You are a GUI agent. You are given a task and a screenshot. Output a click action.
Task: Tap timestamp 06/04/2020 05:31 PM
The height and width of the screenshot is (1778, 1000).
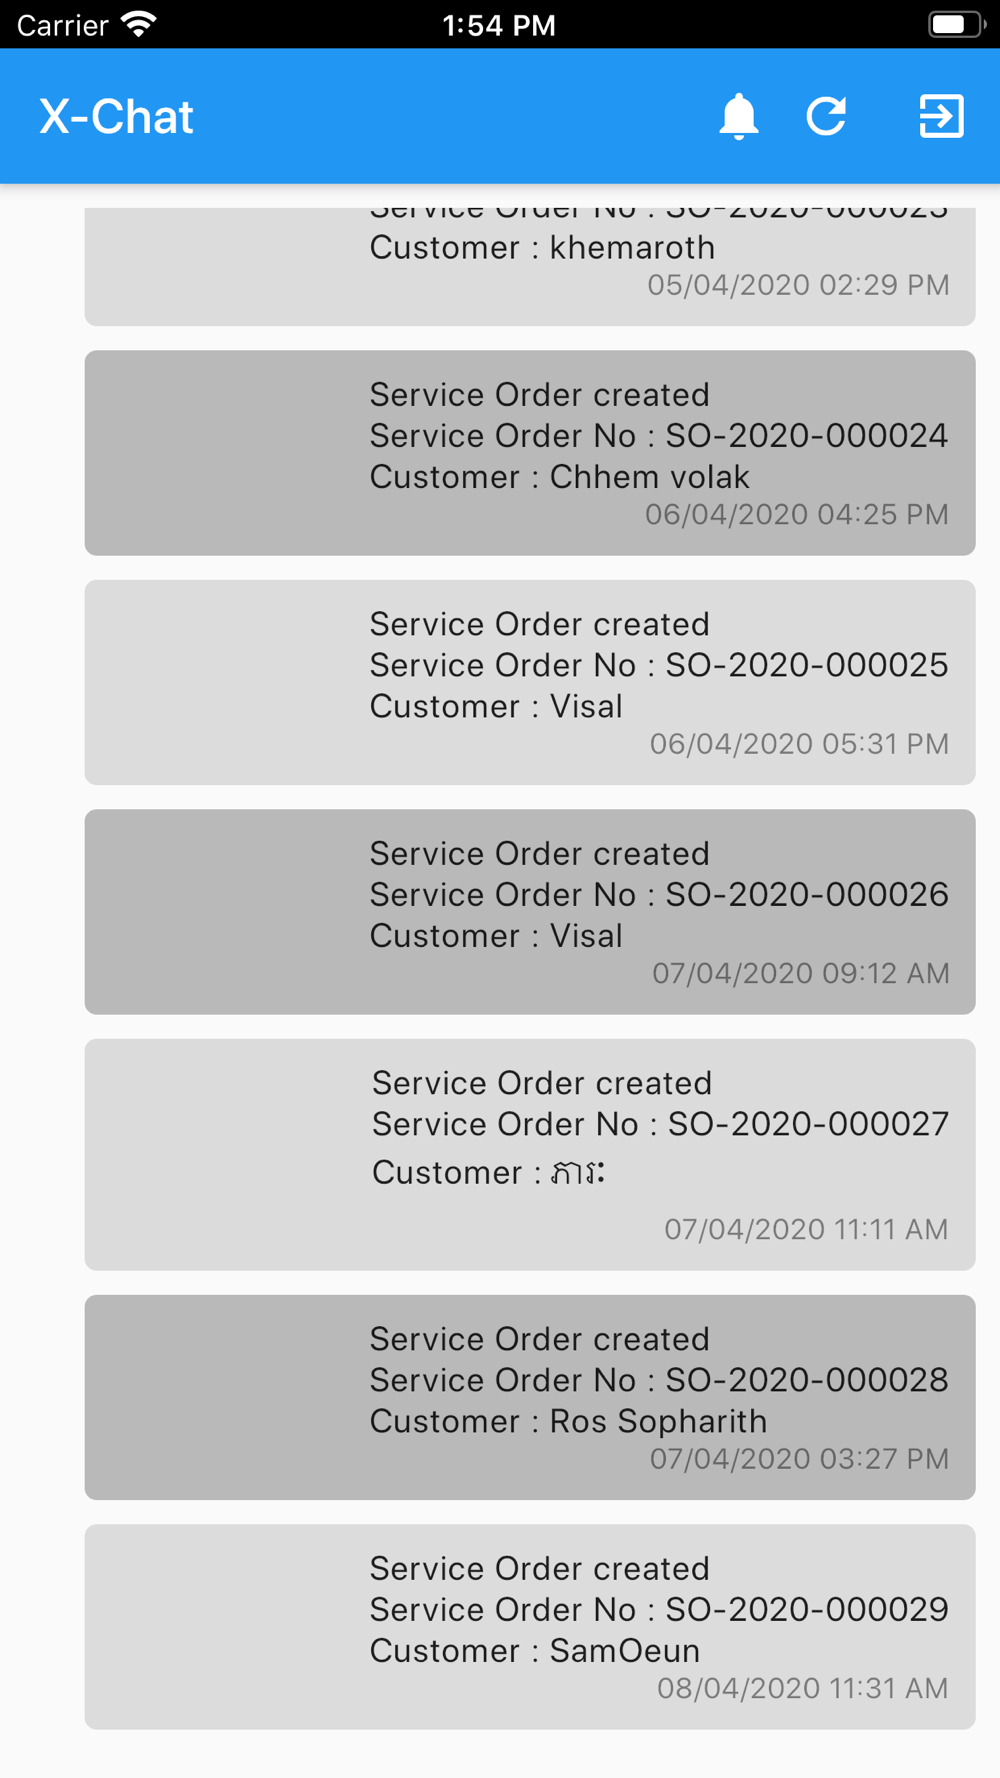coord(799,744)
